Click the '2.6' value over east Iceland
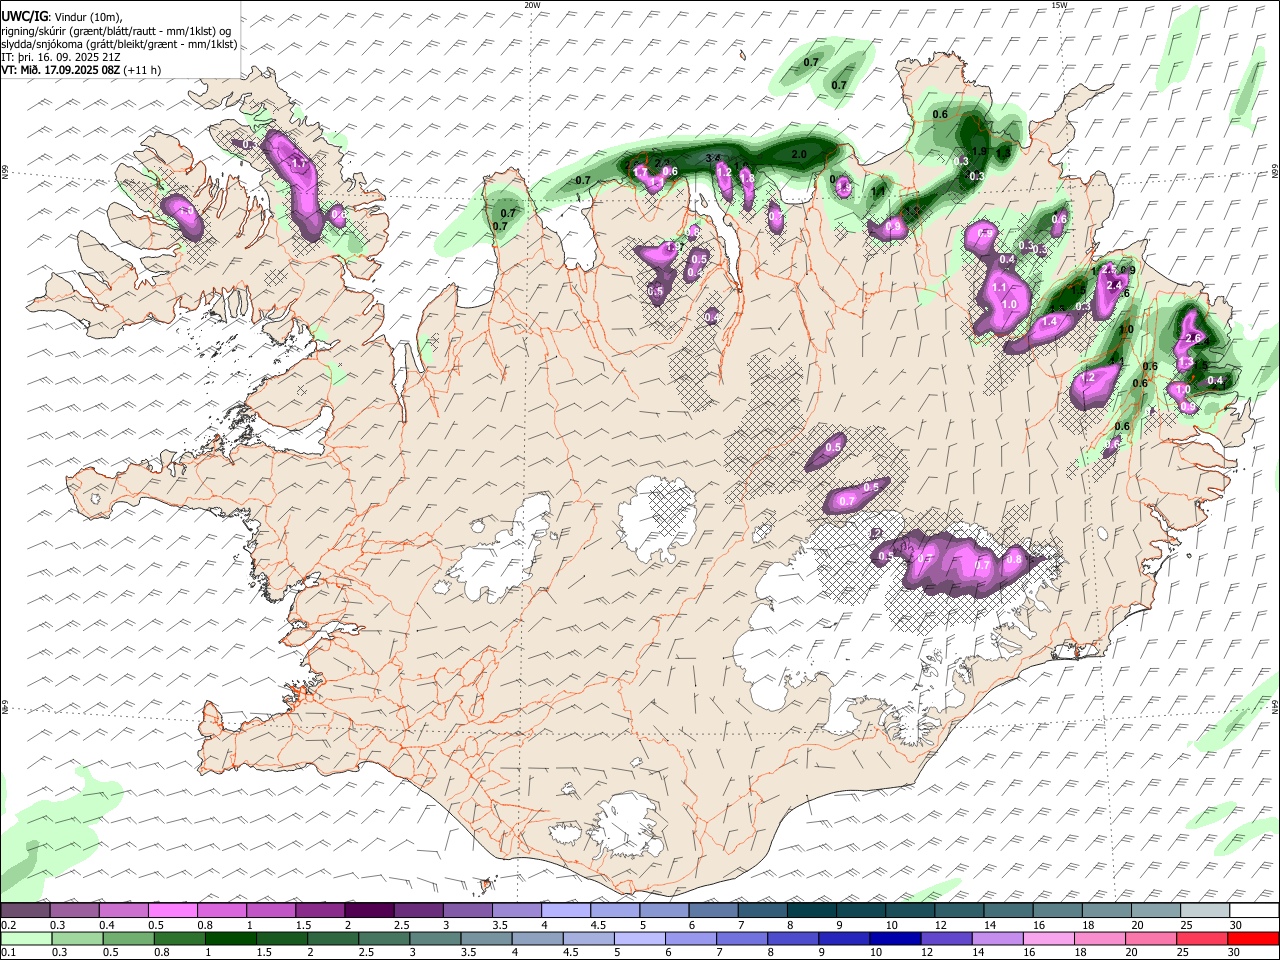This screenshot has width=1280, height=960. (x=1192, y=339)
